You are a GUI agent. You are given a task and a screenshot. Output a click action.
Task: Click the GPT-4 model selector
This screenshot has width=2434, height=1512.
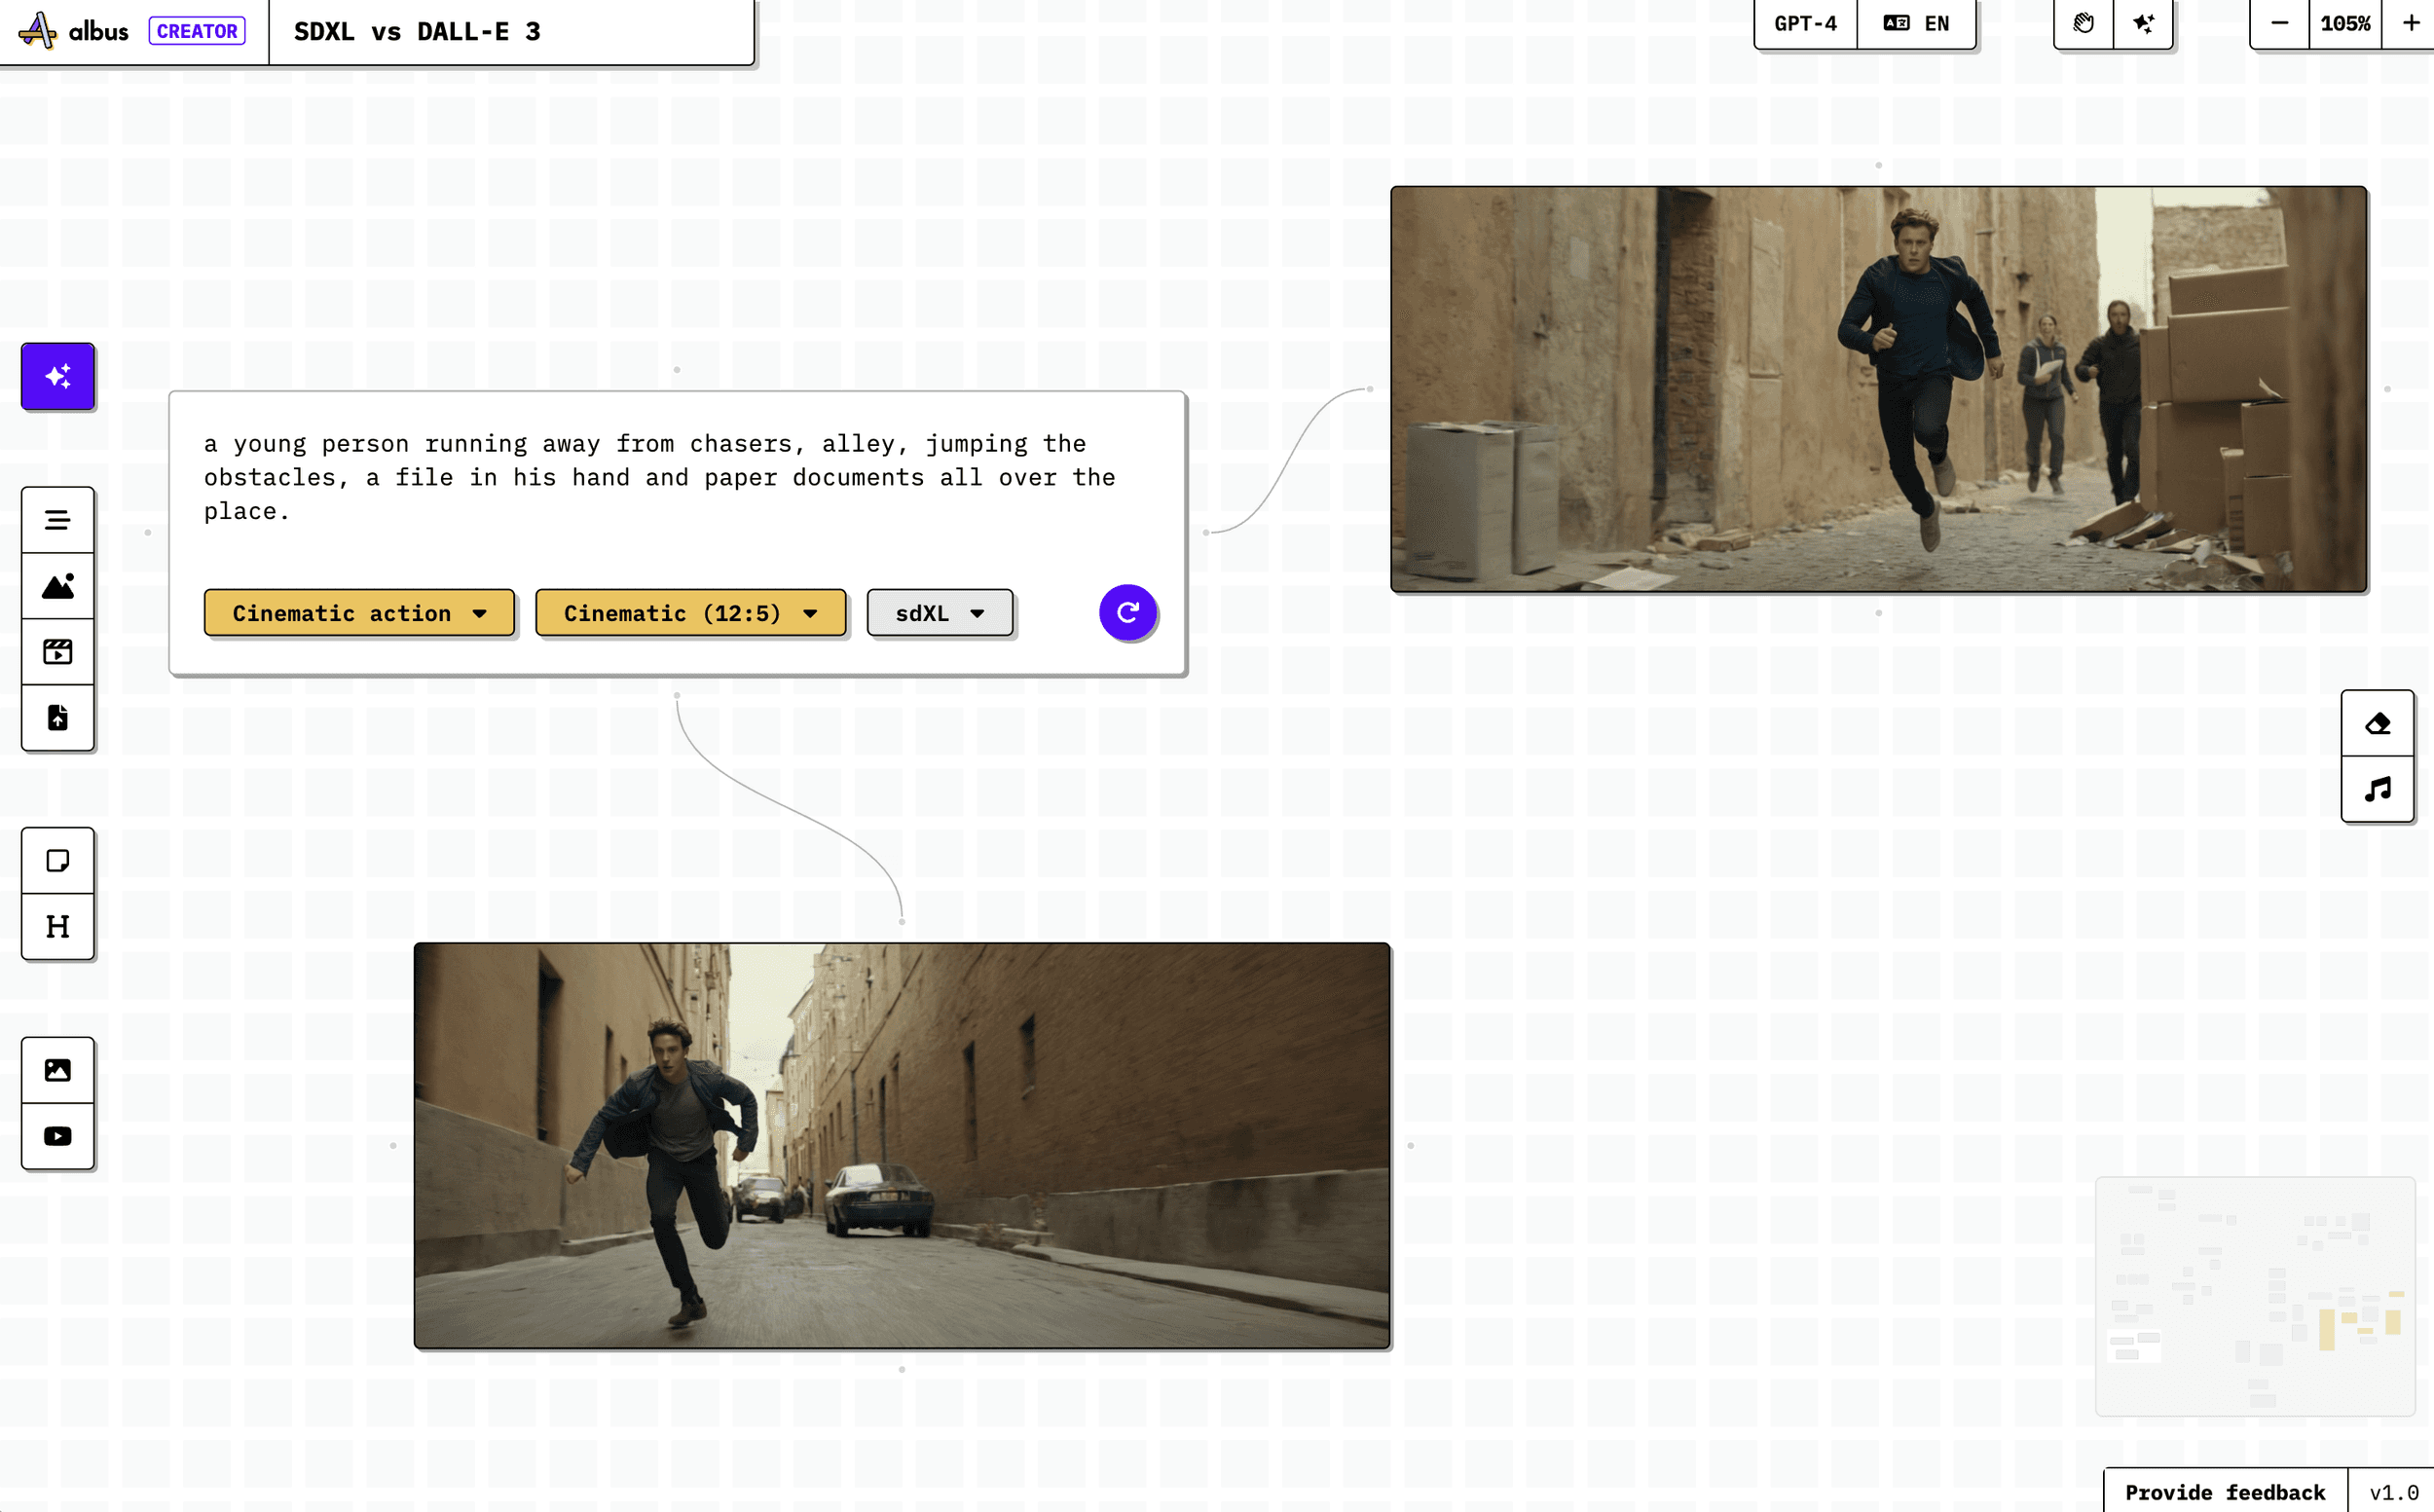click(x=1805, y=23)
